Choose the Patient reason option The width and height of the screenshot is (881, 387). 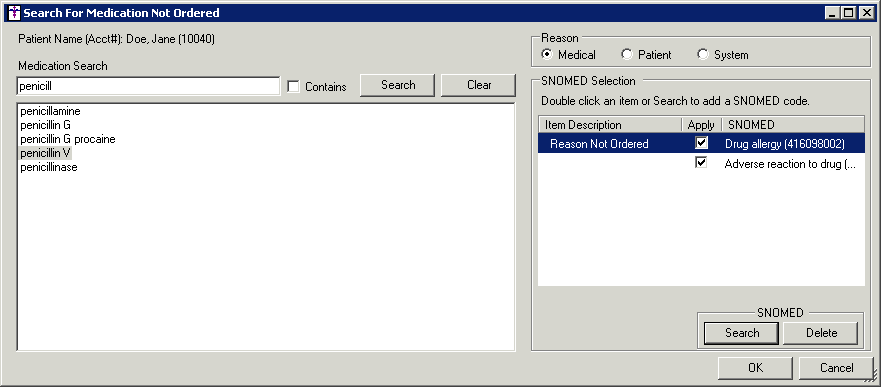[x=626, y=54]
